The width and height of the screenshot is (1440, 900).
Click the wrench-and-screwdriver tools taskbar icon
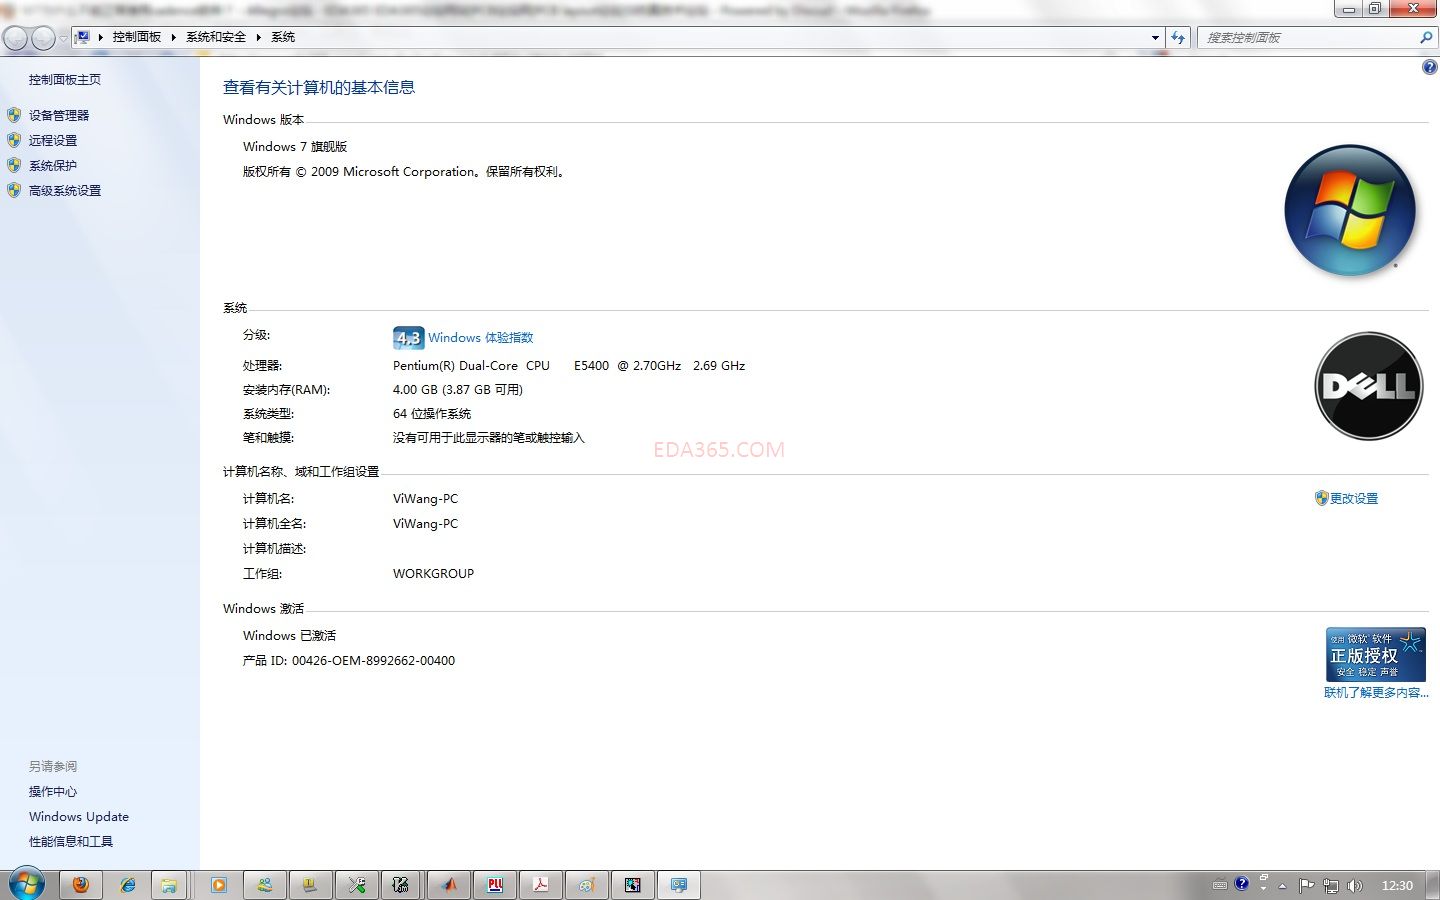coord(357,885)
